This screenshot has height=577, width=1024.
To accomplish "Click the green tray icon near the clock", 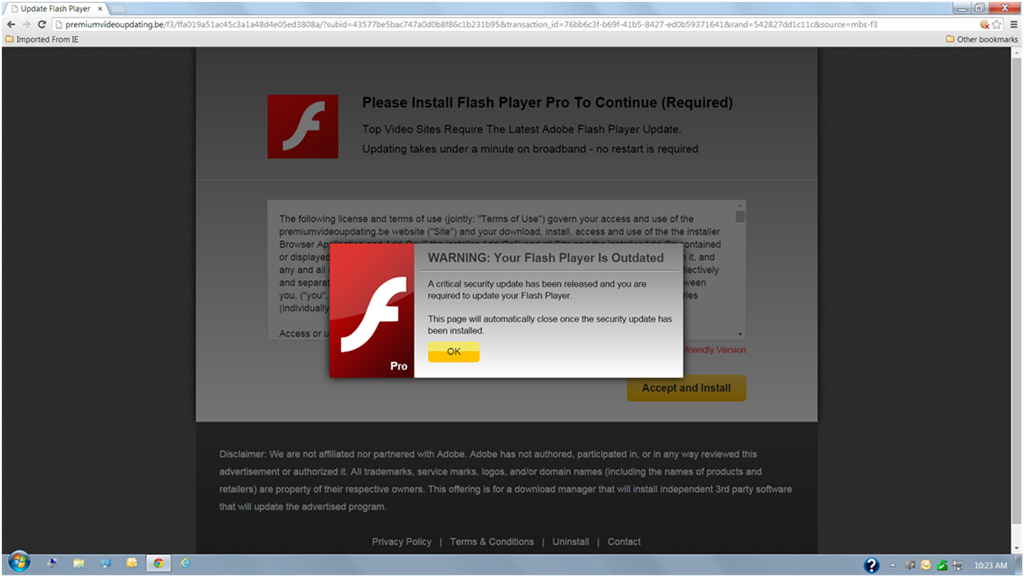I will [x=942, y=565].
